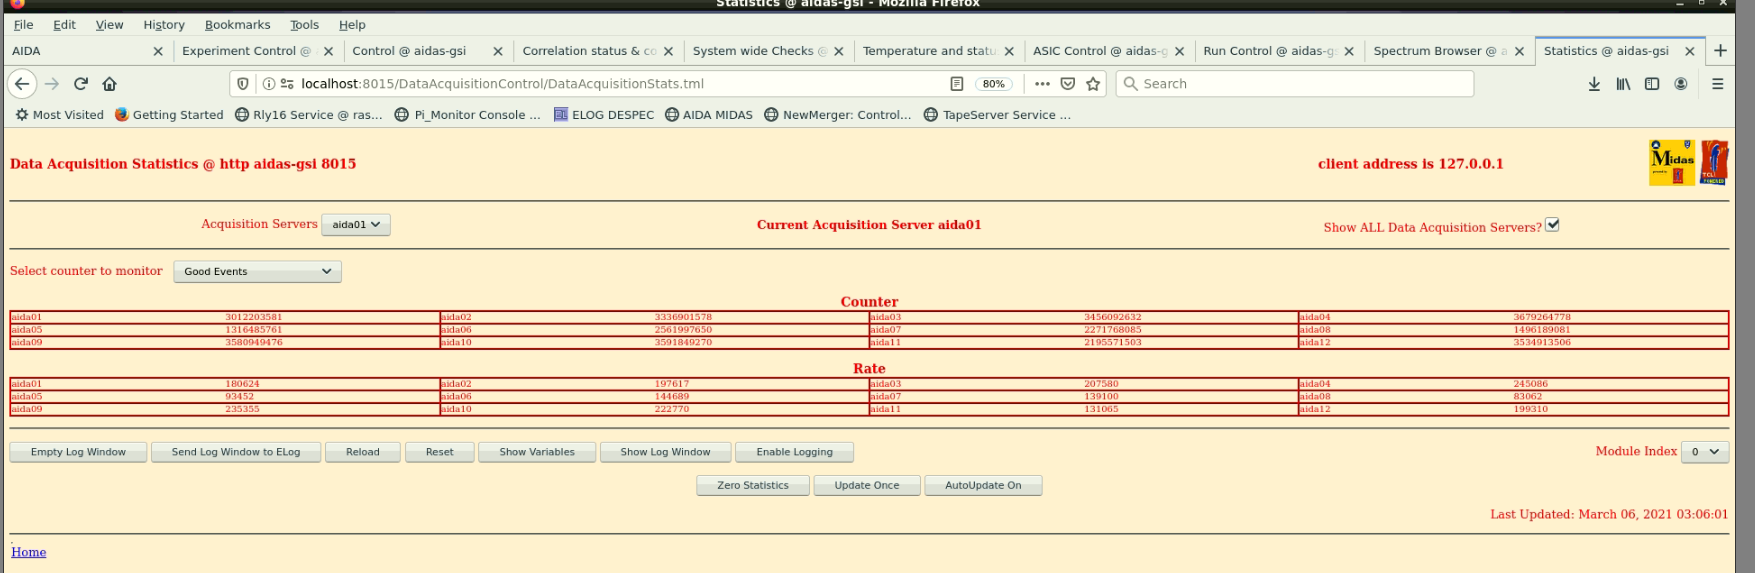Reload the page with the toolbar refresh icon

tap(81, 84)
